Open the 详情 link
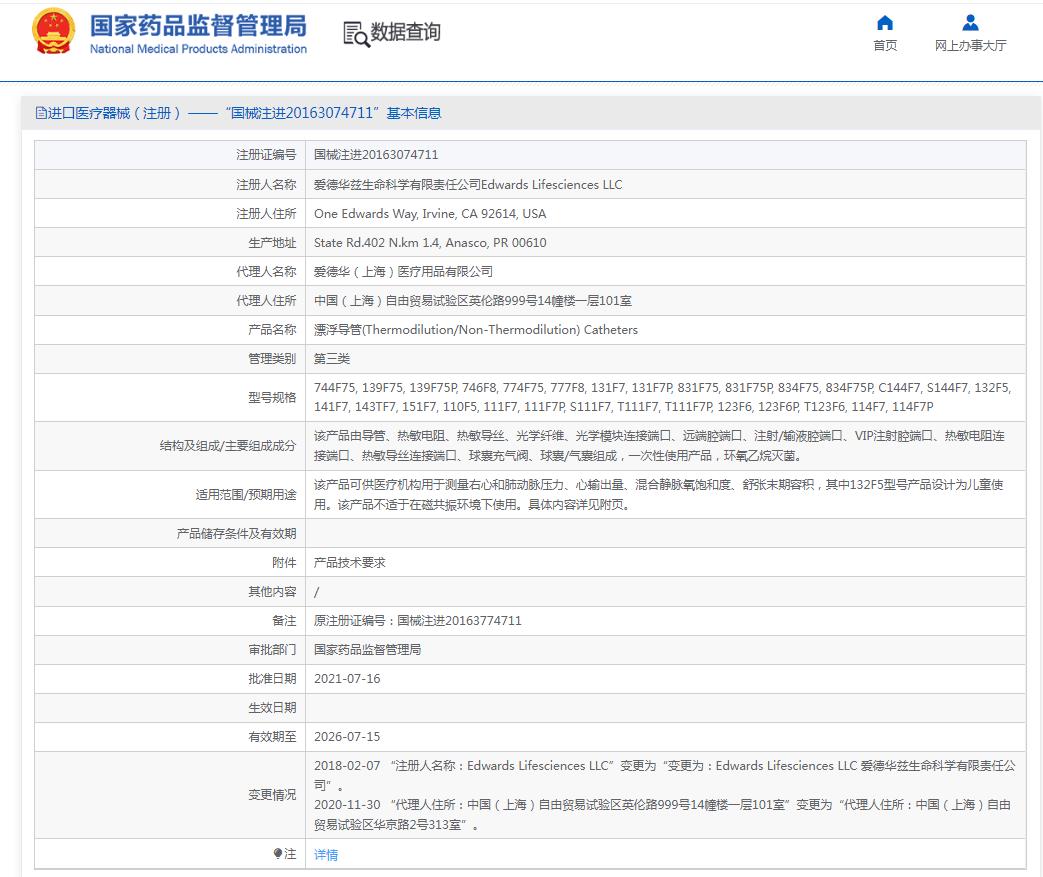Screen dimensions: 1043x877 pyautogui.click(x=326, y=854)
